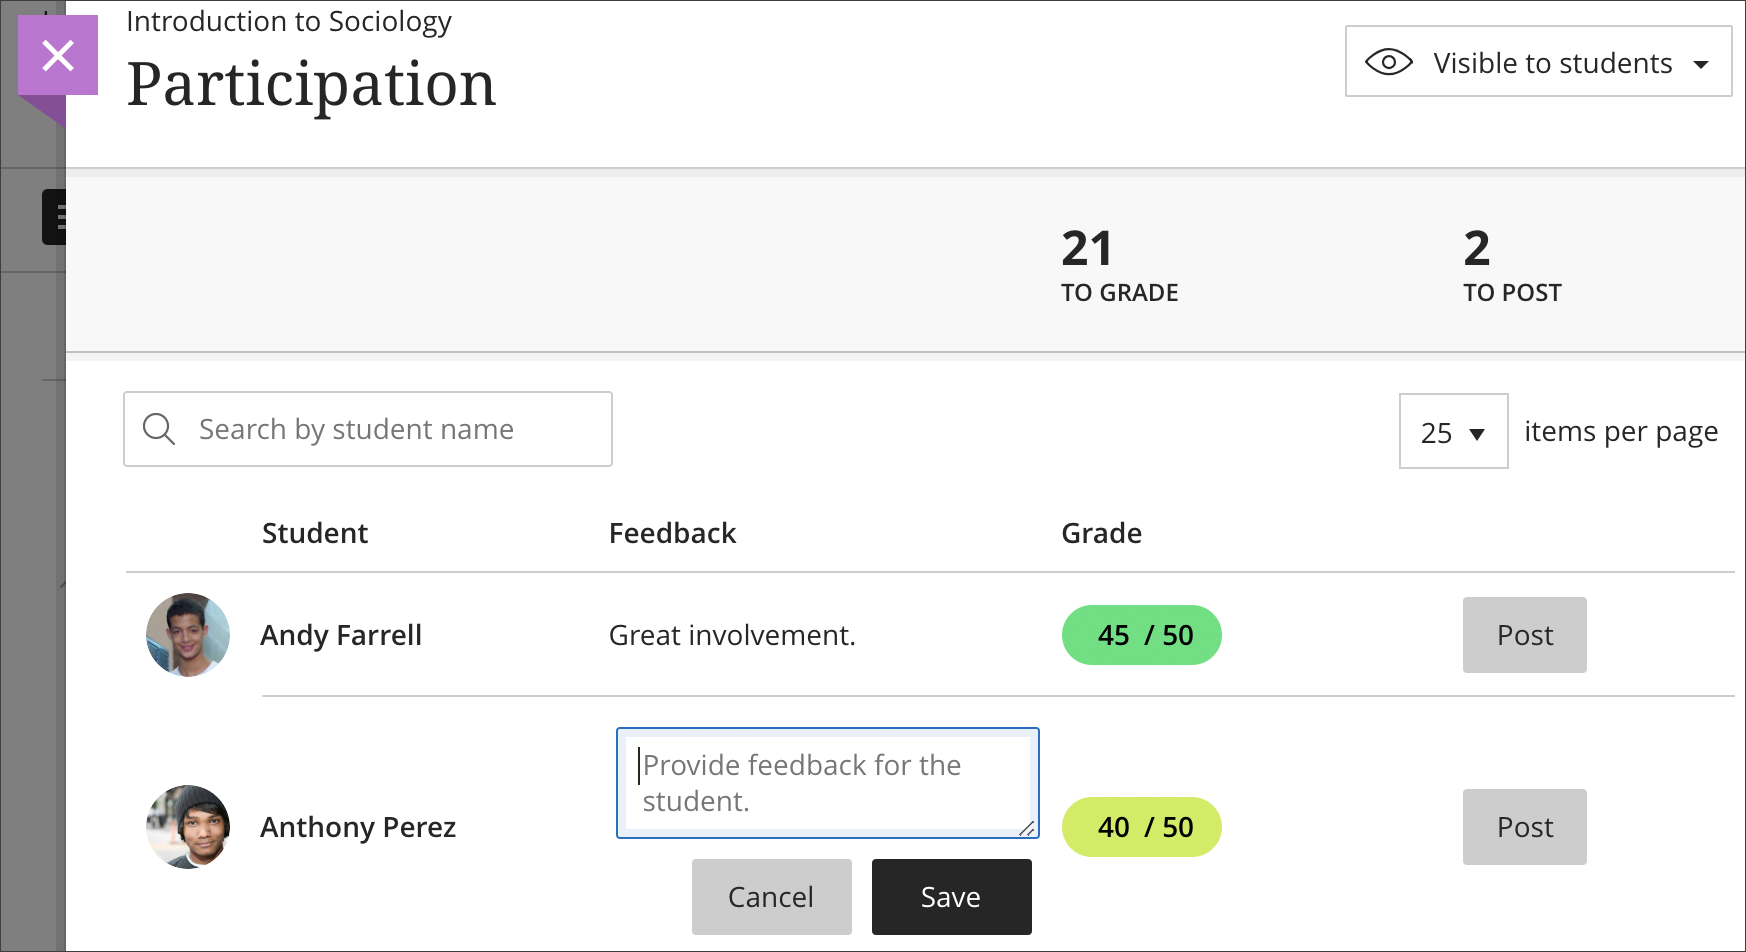Click the dark menu icon behind panel
The width and height of the screenshot is (1746, 952).
tap(54, 216)
